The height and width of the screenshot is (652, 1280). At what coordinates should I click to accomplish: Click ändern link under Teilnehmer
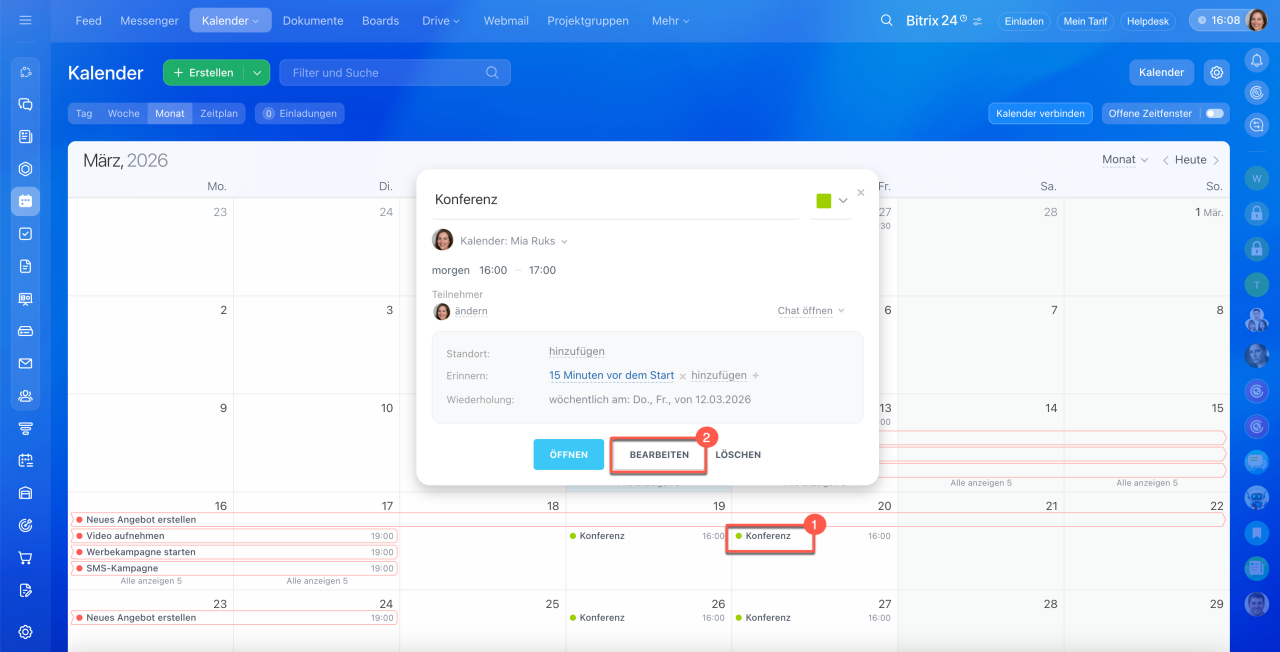[471, 311]
